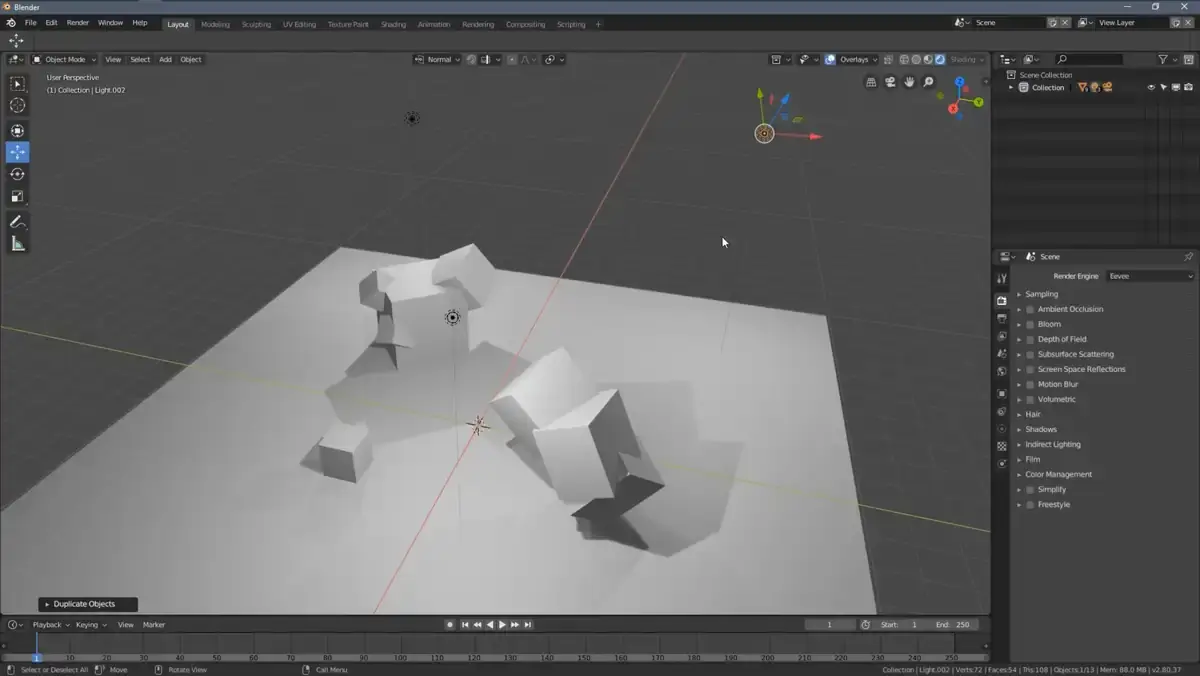Open the timeline Keying menu
Viewport: 1200px width, 676px height.
click(x=90, y=625)
